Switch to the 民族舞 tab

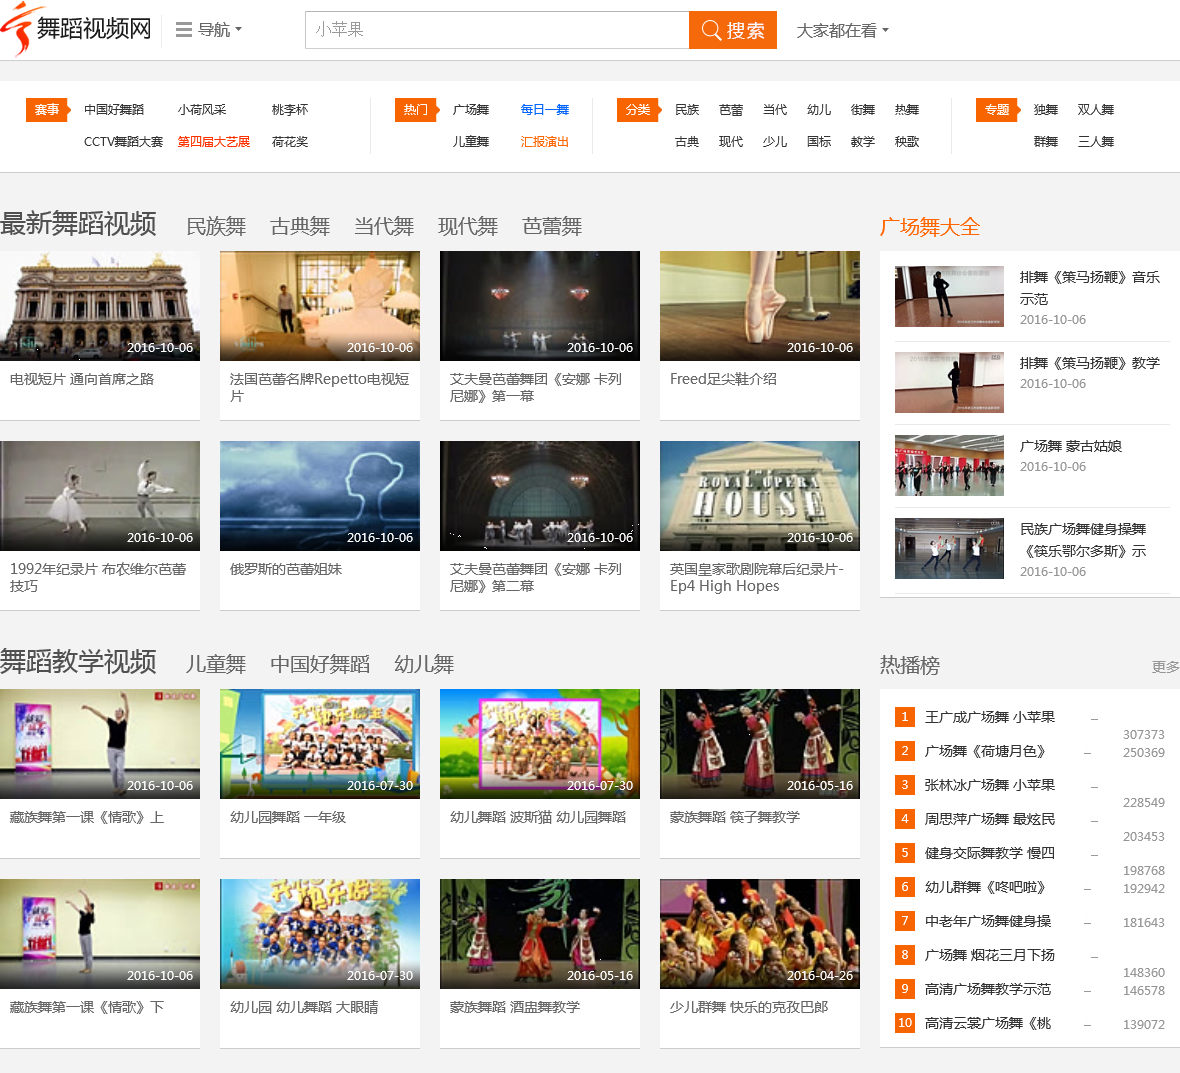pos(216,227)
